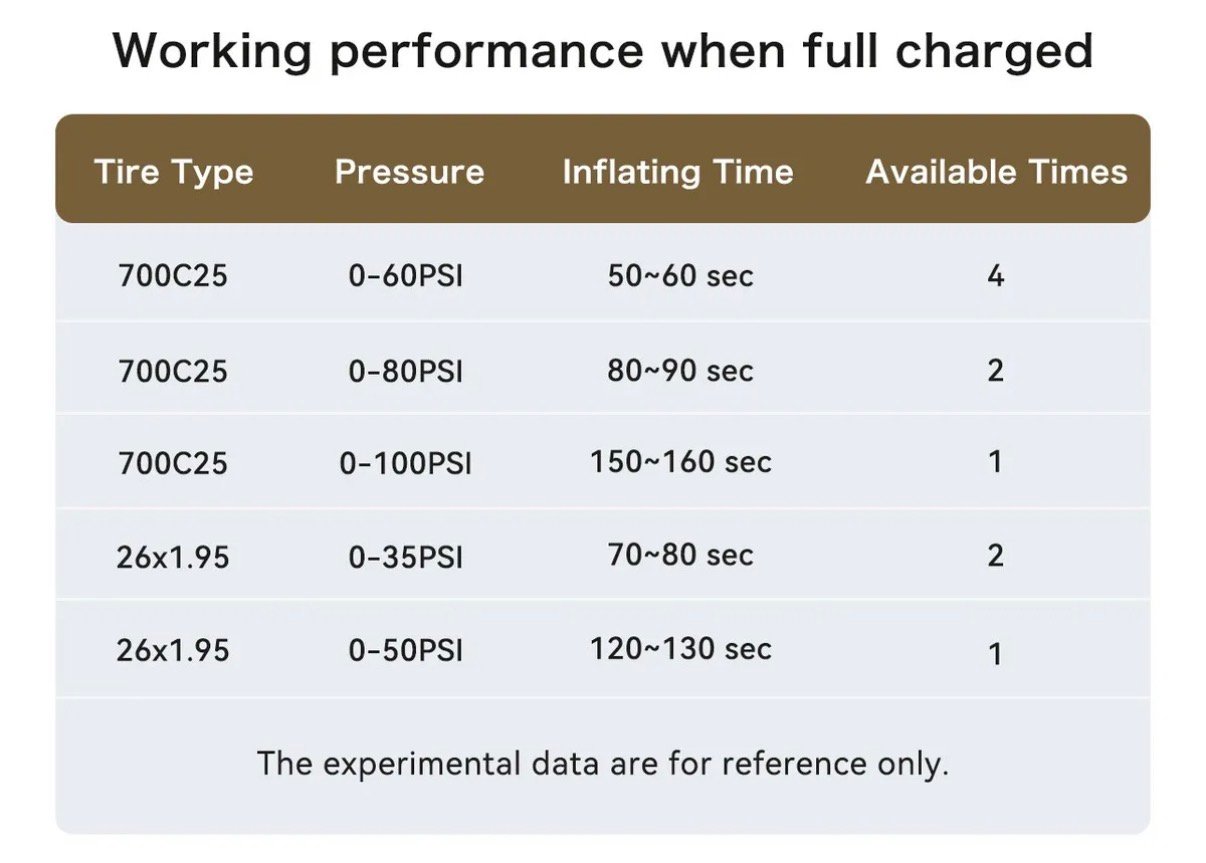The height and width of the screenshot is (863, 1206).
Task: Click the 0-35PSI pressure cell
Action: click(406, 557)
